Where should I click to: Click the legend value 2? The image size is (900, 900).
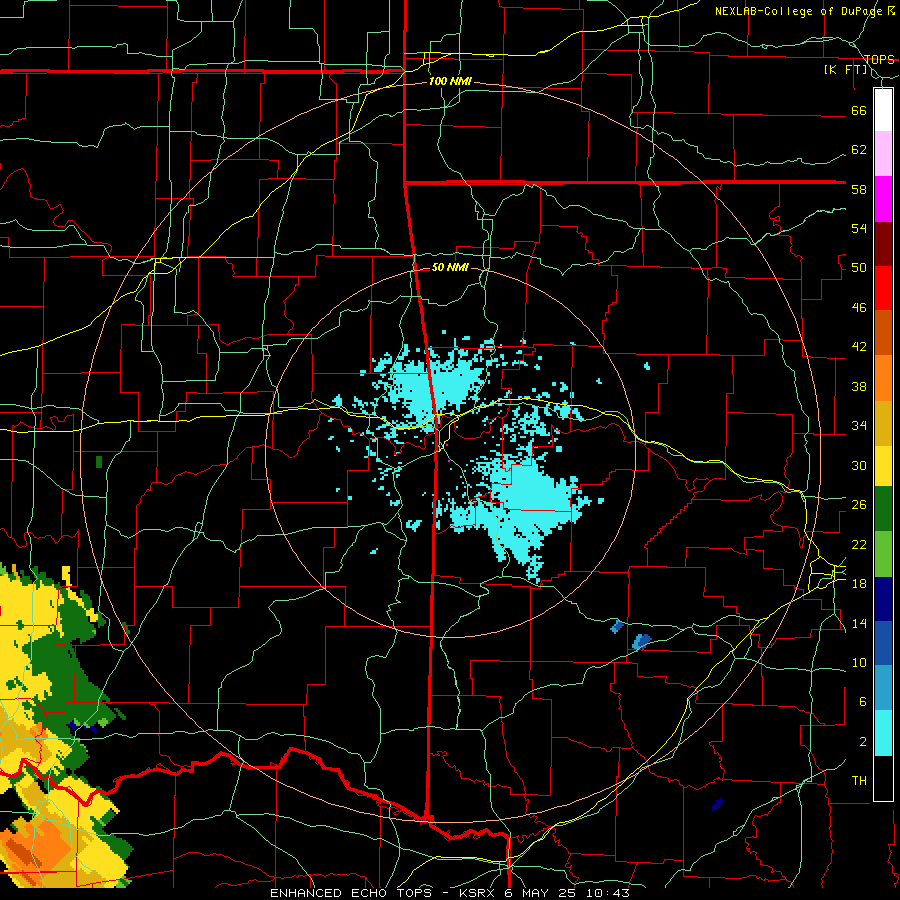(863, 742)
